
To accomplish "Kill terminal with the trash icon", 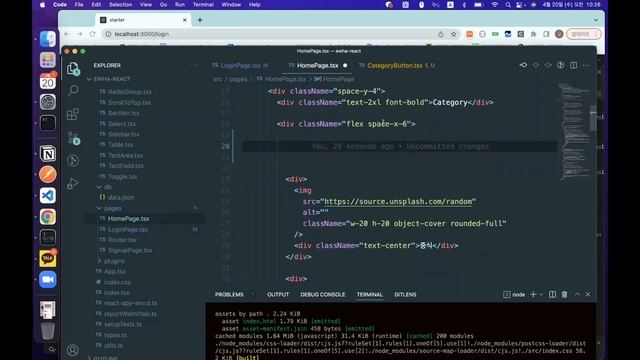I will click(x=564, y=294).
